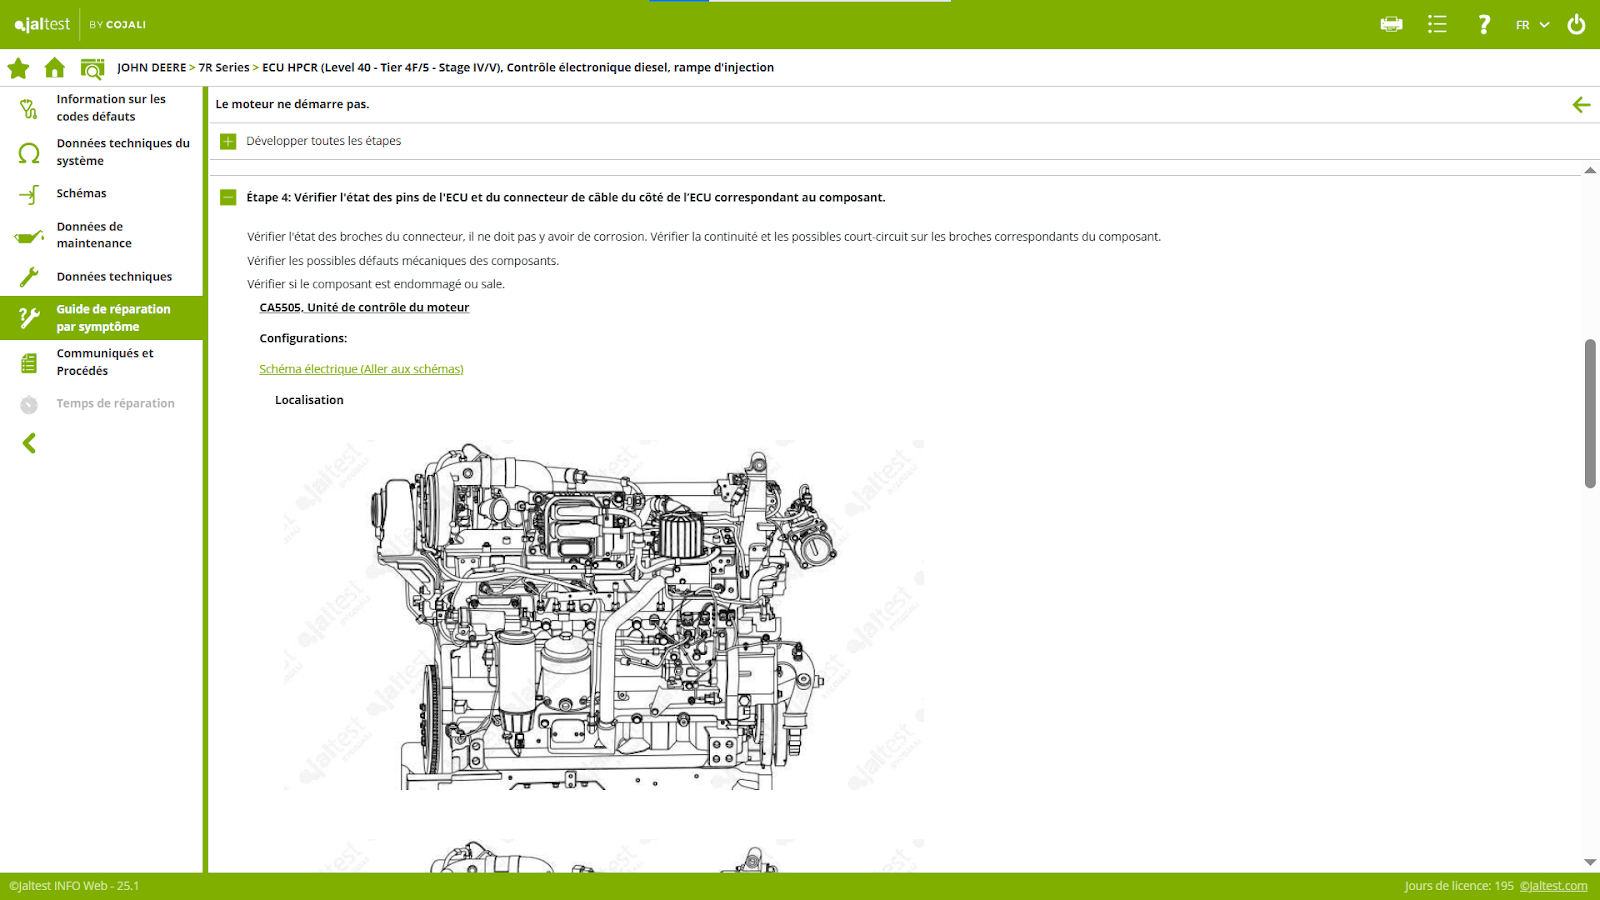Viewport: 1600px width, 900px height.
Task: Click the wrench Données techniques icon
Action: click(x=29, y=277)
